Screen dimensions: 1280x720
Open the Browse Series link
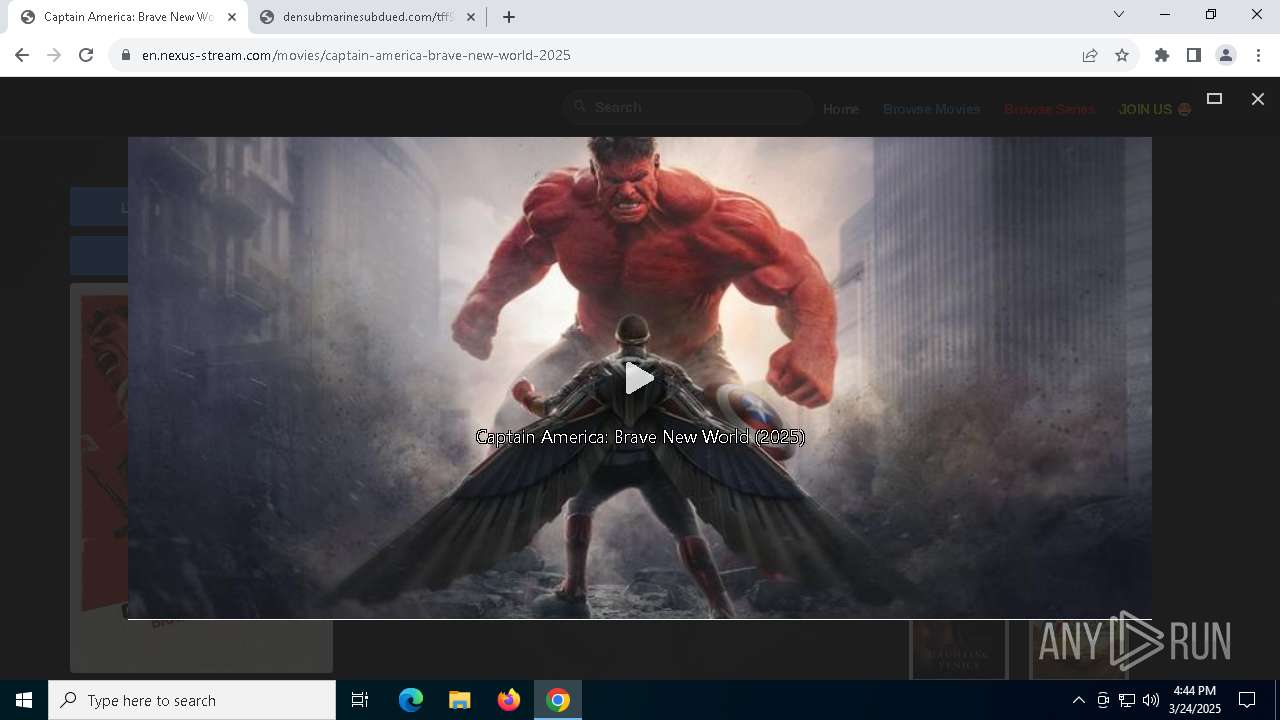[1049, 109]
